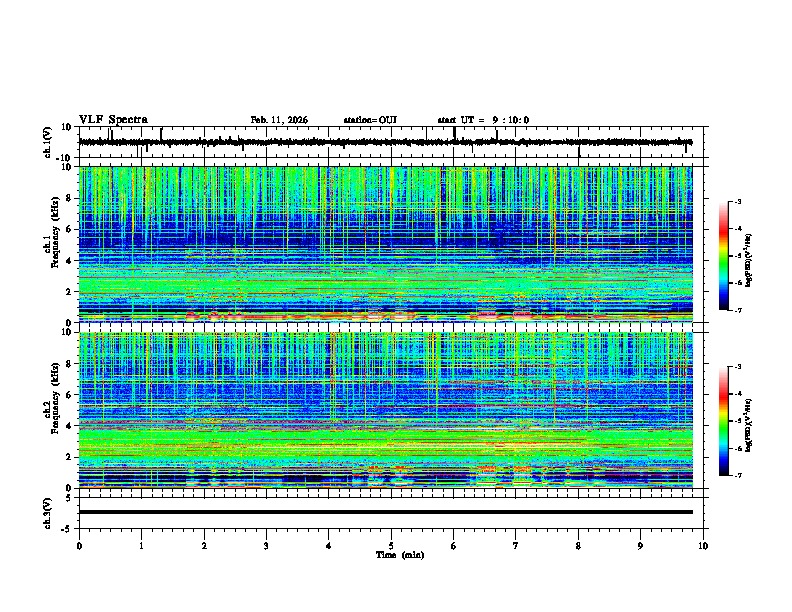
Task: Click the "5" tick on the time axis
Action: (391, 546)
